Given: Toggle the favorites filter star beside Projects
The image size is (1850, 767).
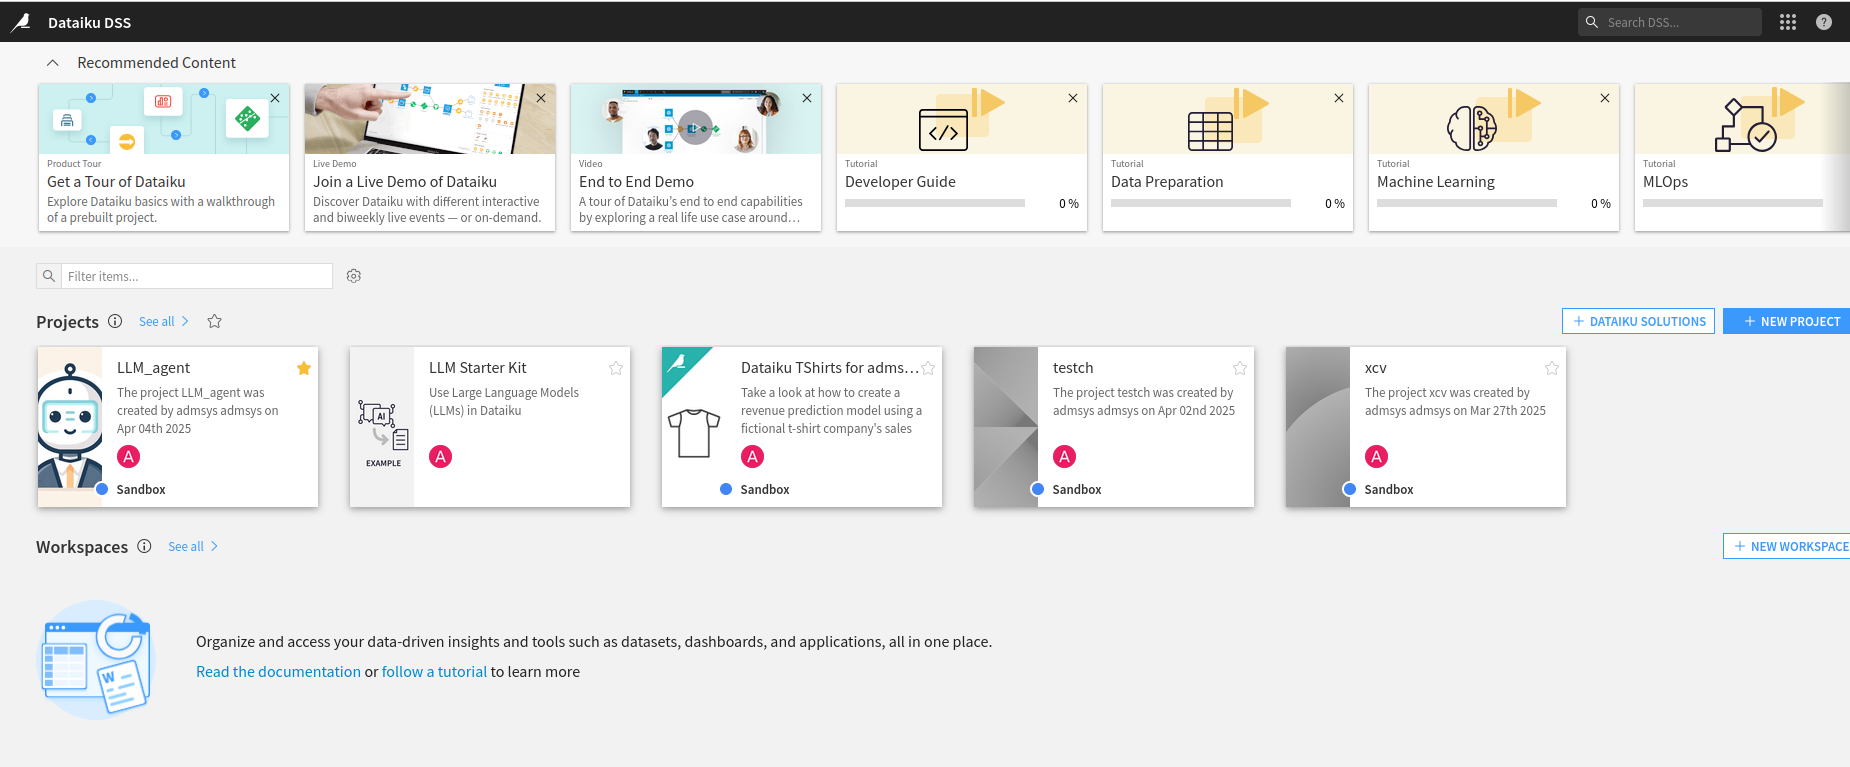Looking at the screenshot, I should tap(214, 321).
